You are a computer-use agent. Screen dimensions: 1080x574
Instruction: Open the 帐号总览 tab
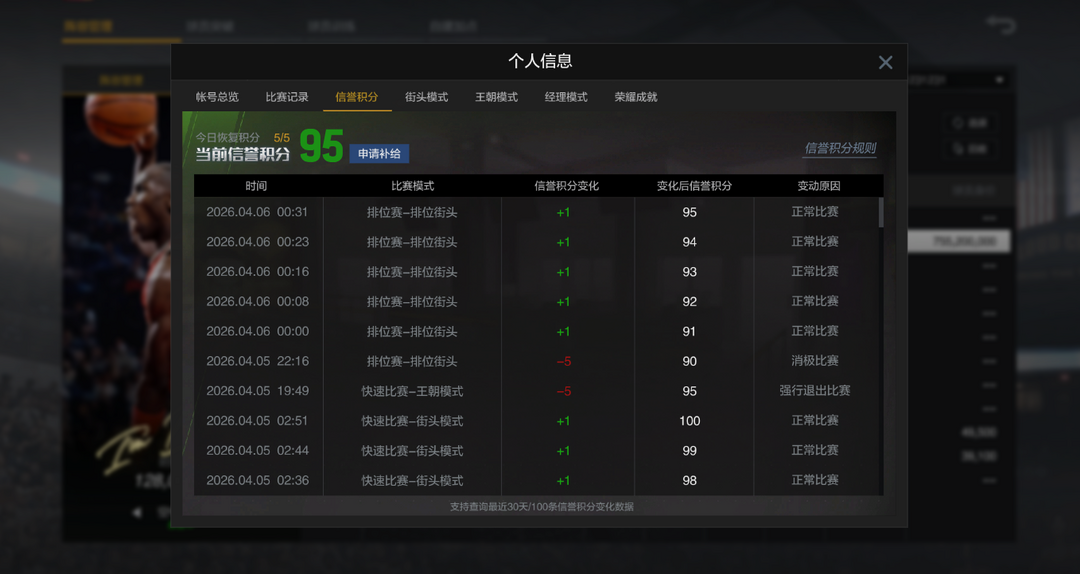(x=217, y=97)
